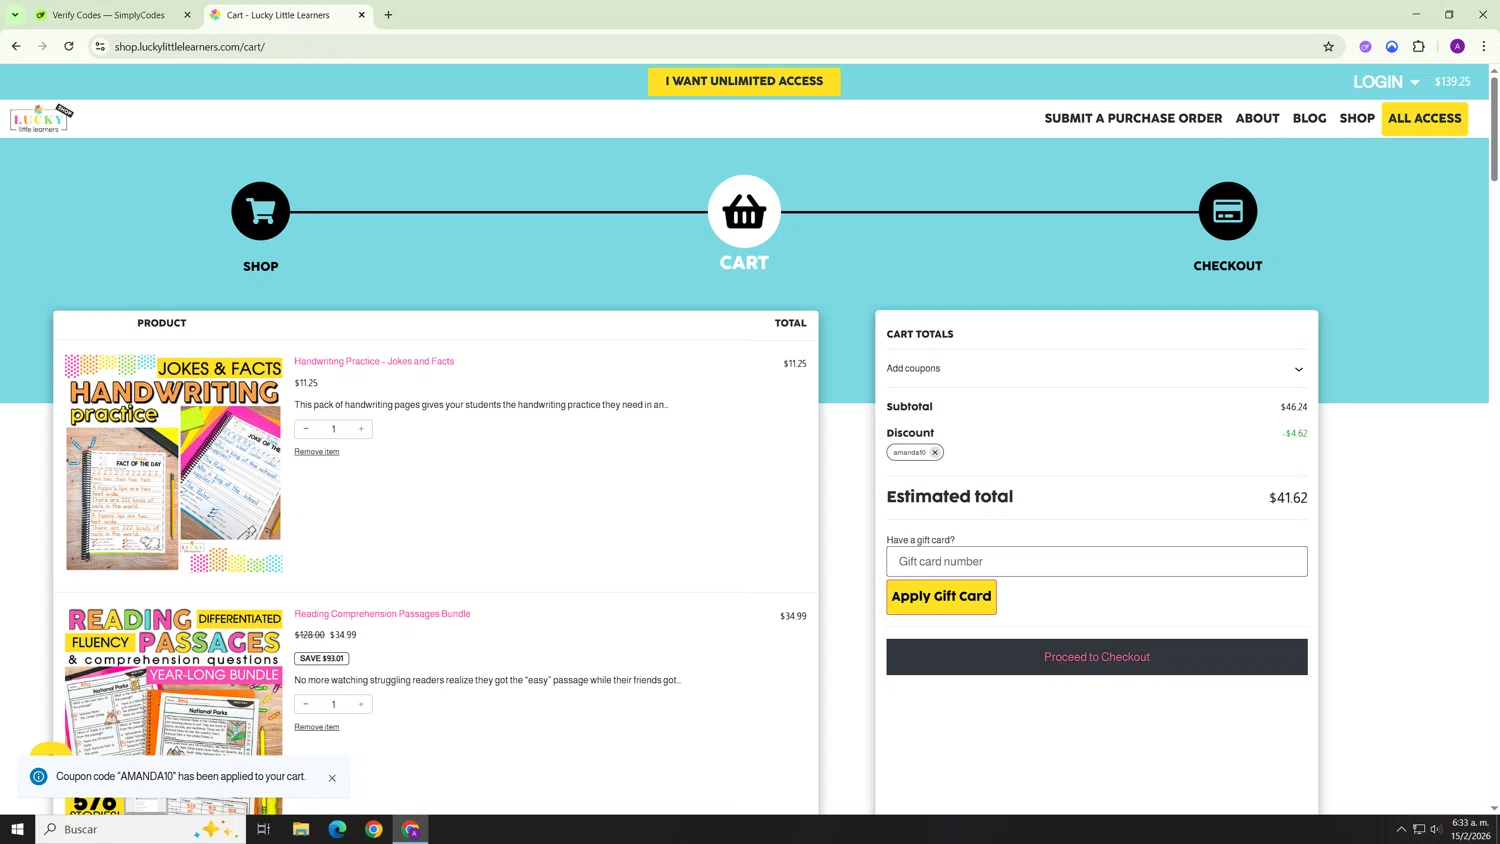Close the Verify Codes tab
This screenshot has width=1500, height=844.
(187, 15)
